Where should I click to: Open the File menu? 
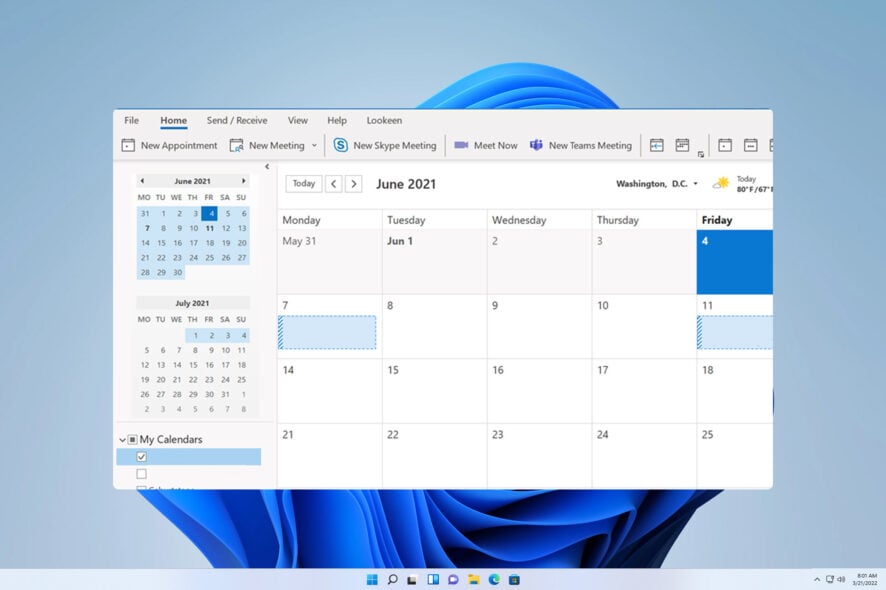tap(132, 120)
